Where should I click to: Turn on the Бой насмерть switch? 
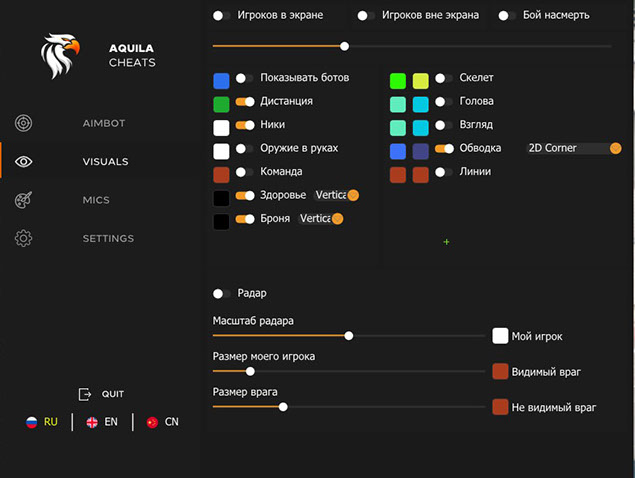tap(507, 16)
